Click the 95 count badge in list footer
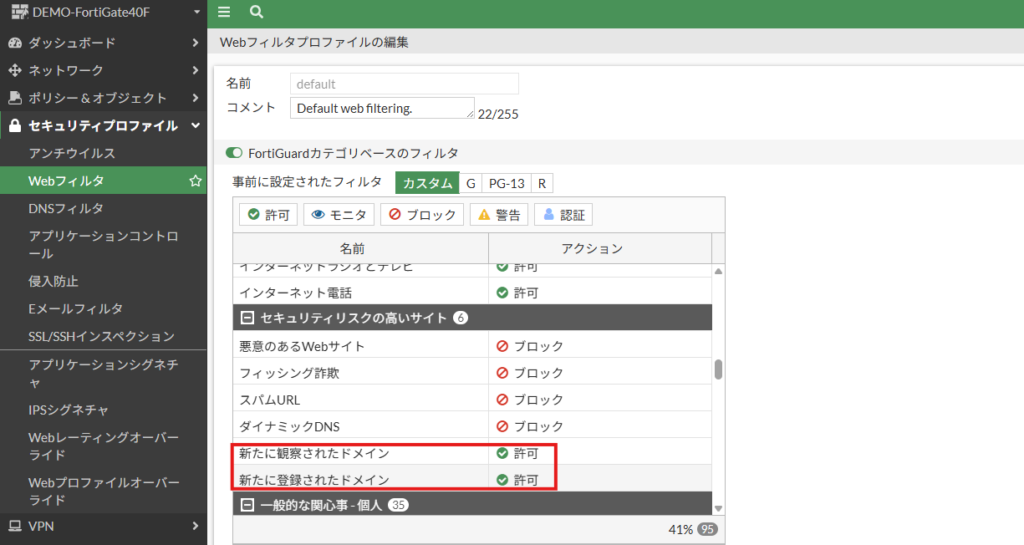The image size is (1024, 545). [707, 529]
